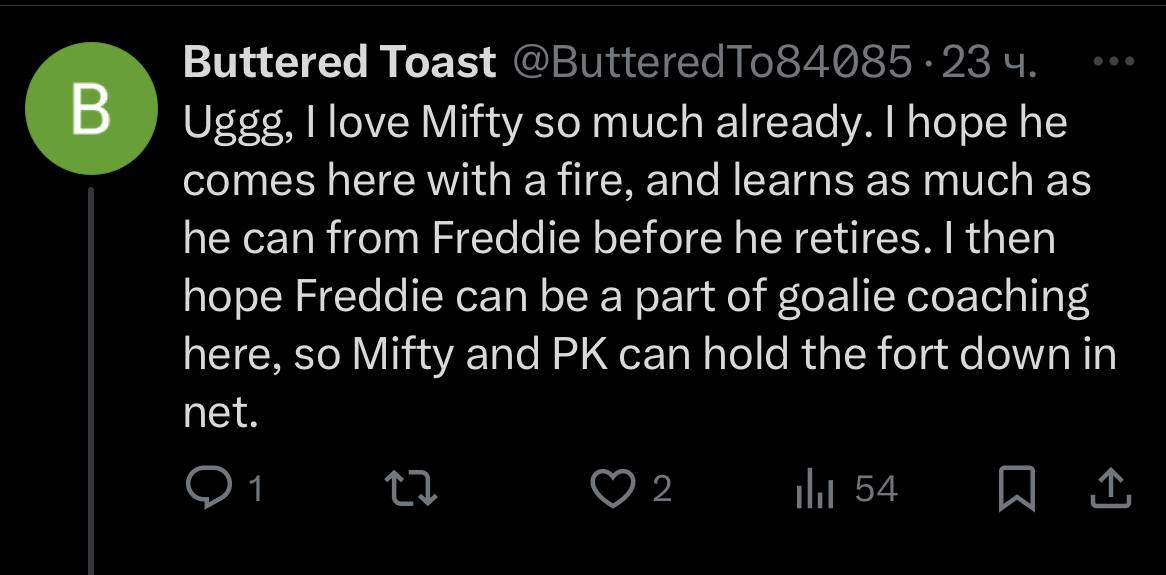Click the like count number 2
The width and height of the screenshot is (1166, 575).
point(661,489)
